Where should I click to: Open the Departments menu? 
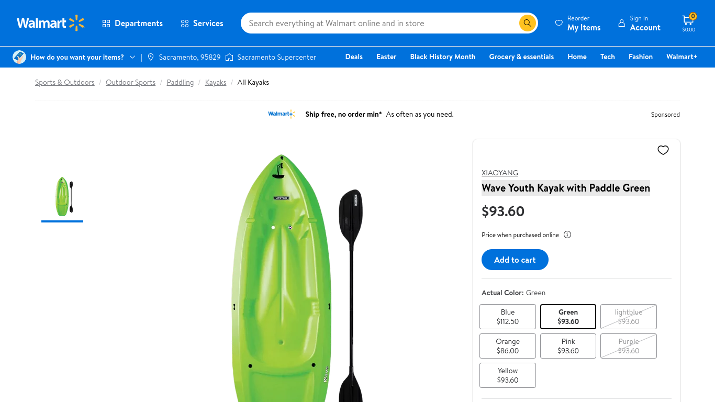[132, 23]
